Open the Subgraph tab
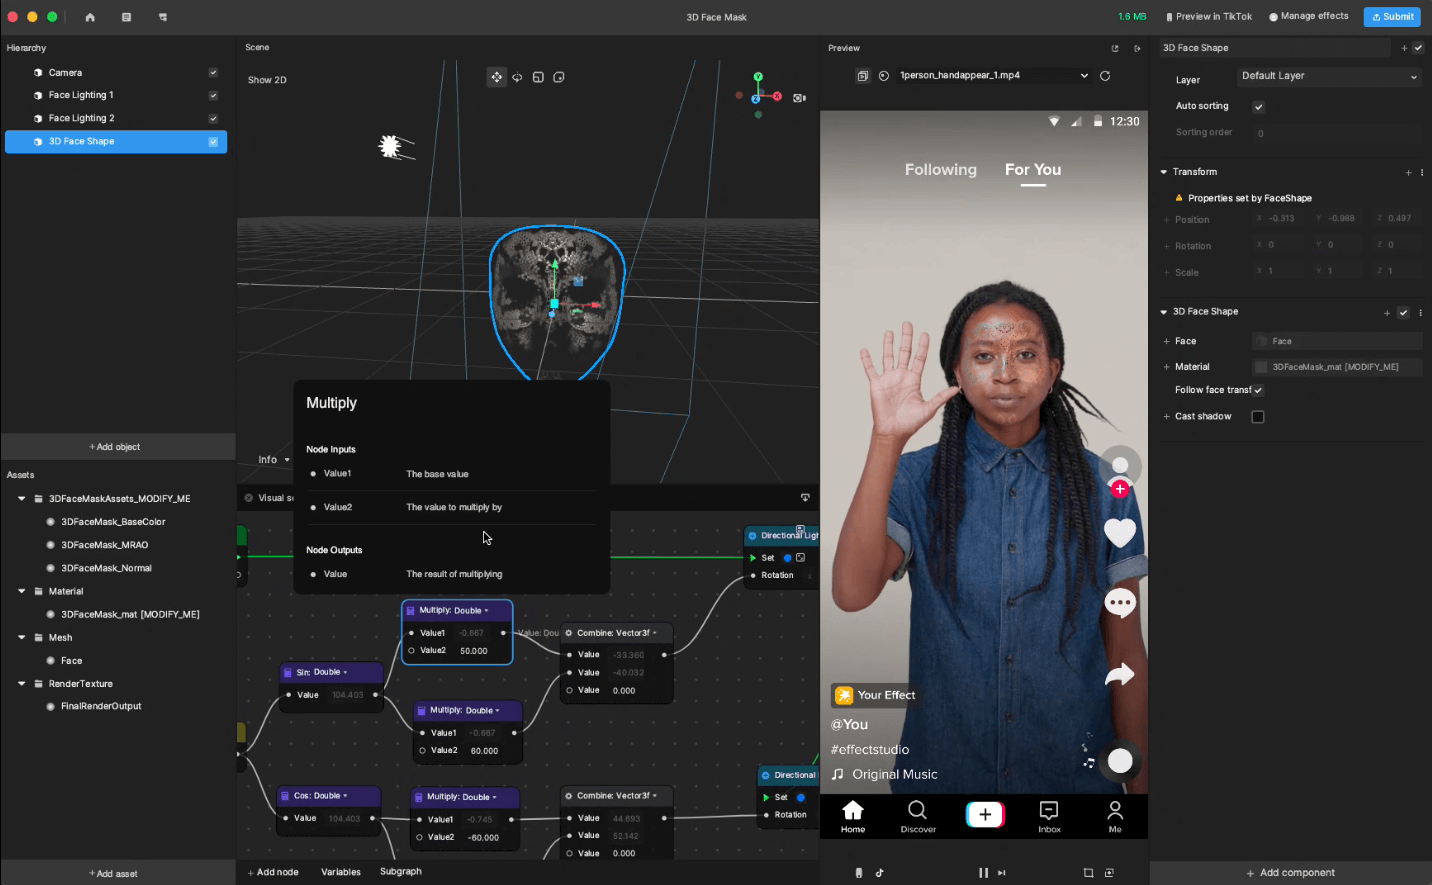The width and height of the screenshot is (1432, 885). 401,872
